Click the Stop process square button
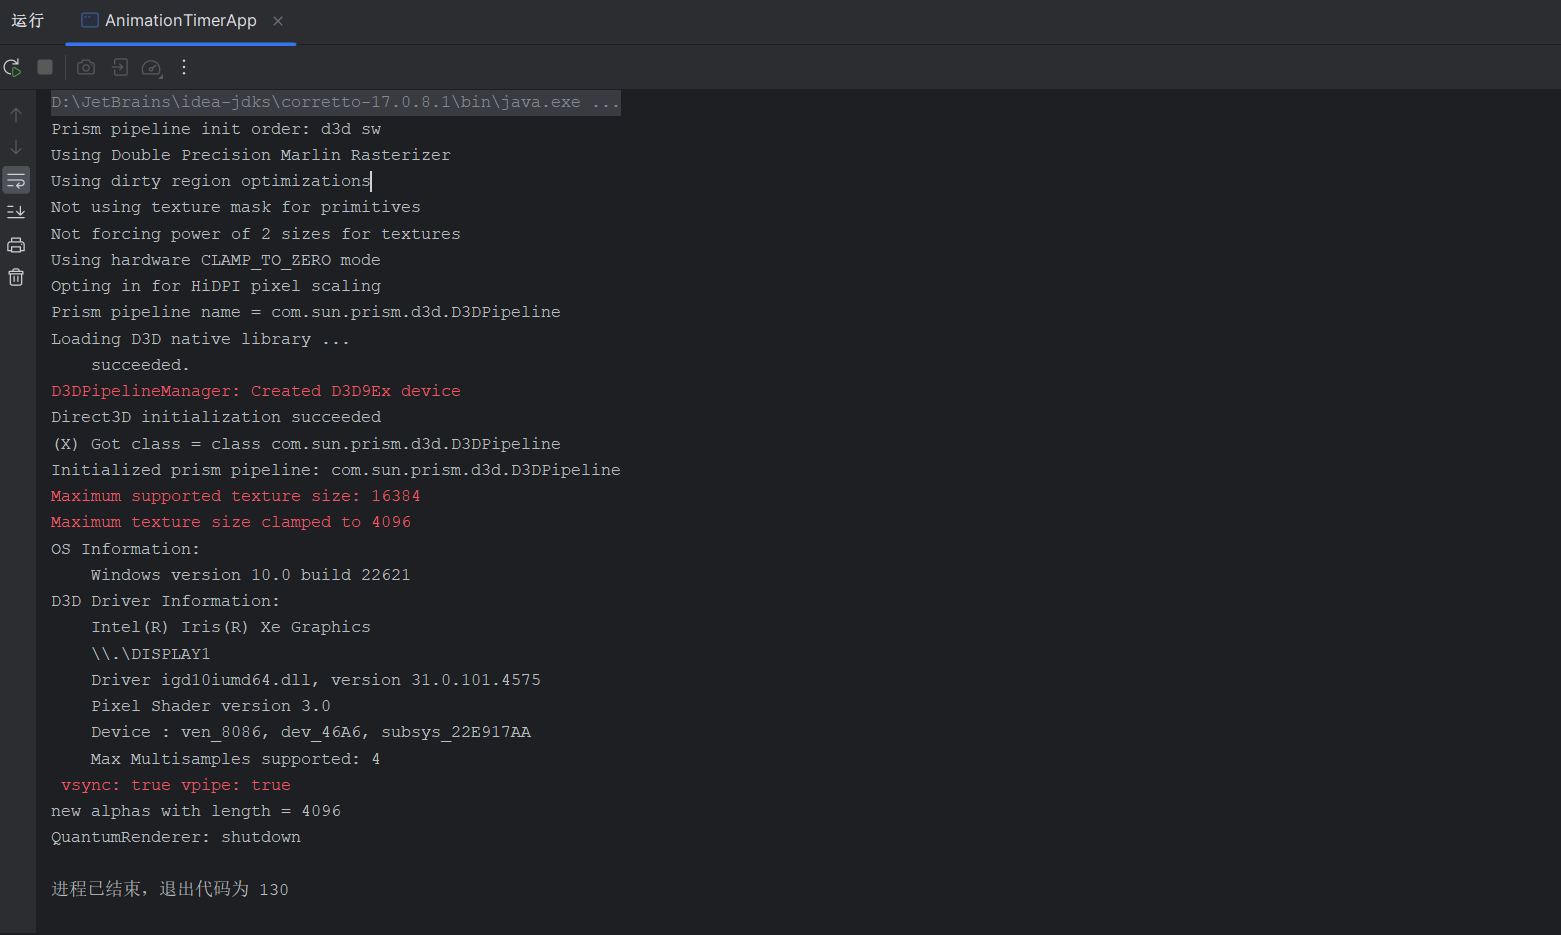The width and height of the screenshot is (1561, 935). [45, 67]
